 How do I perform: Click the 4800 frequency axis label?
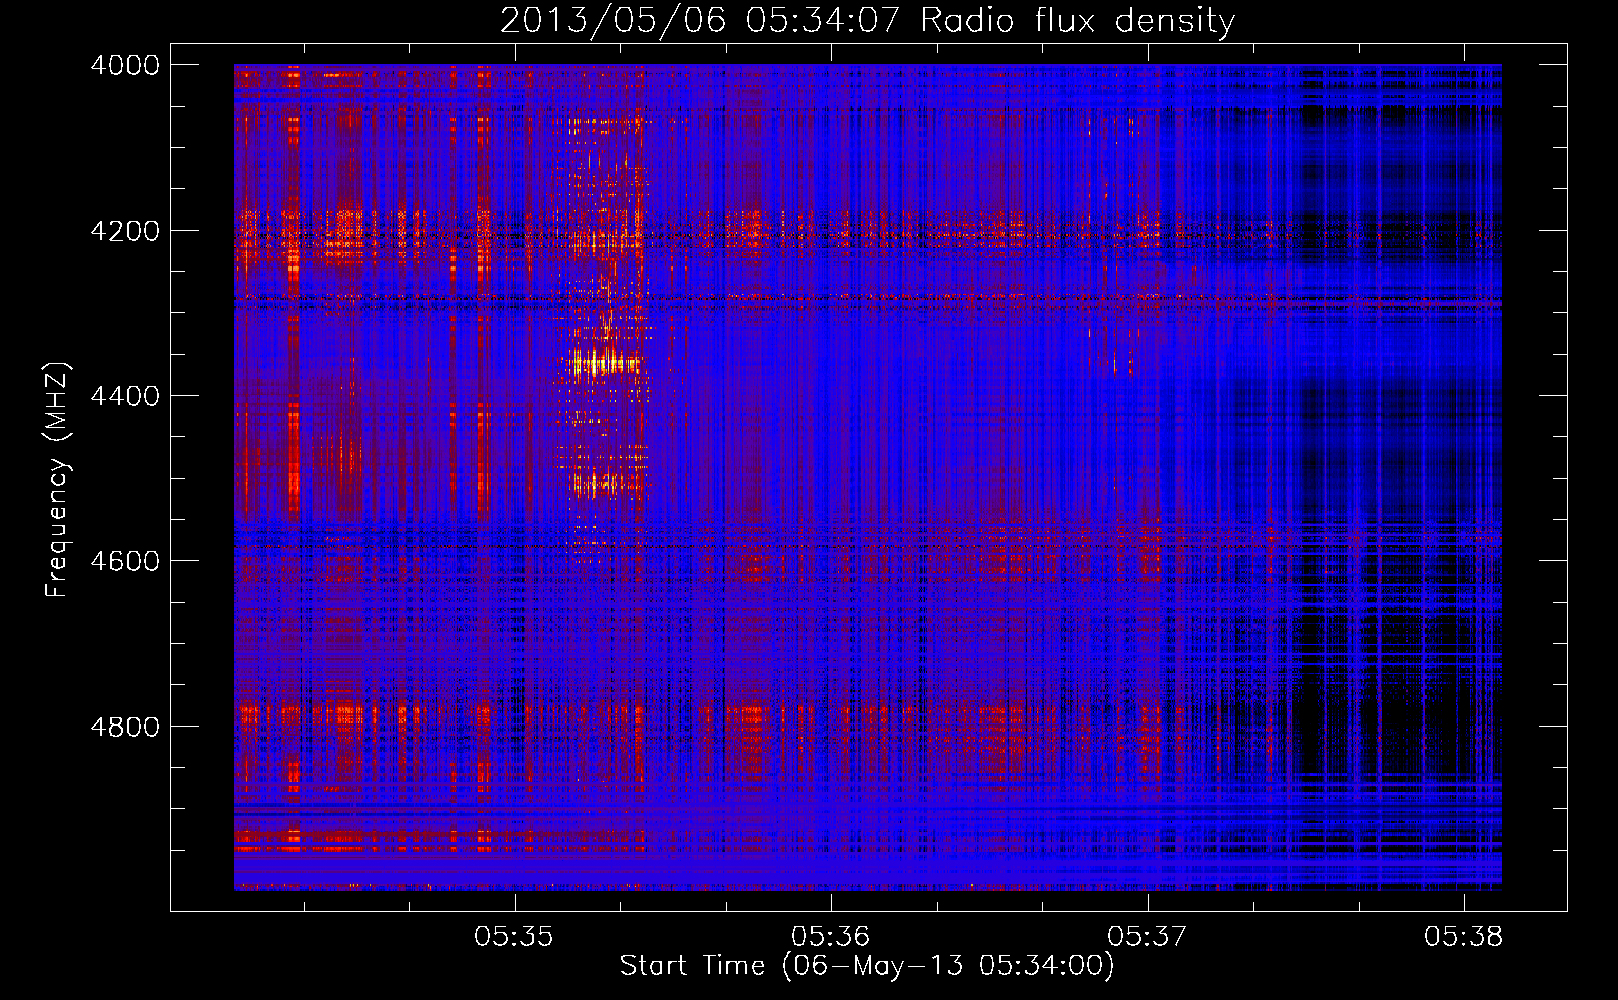[125, 727]
